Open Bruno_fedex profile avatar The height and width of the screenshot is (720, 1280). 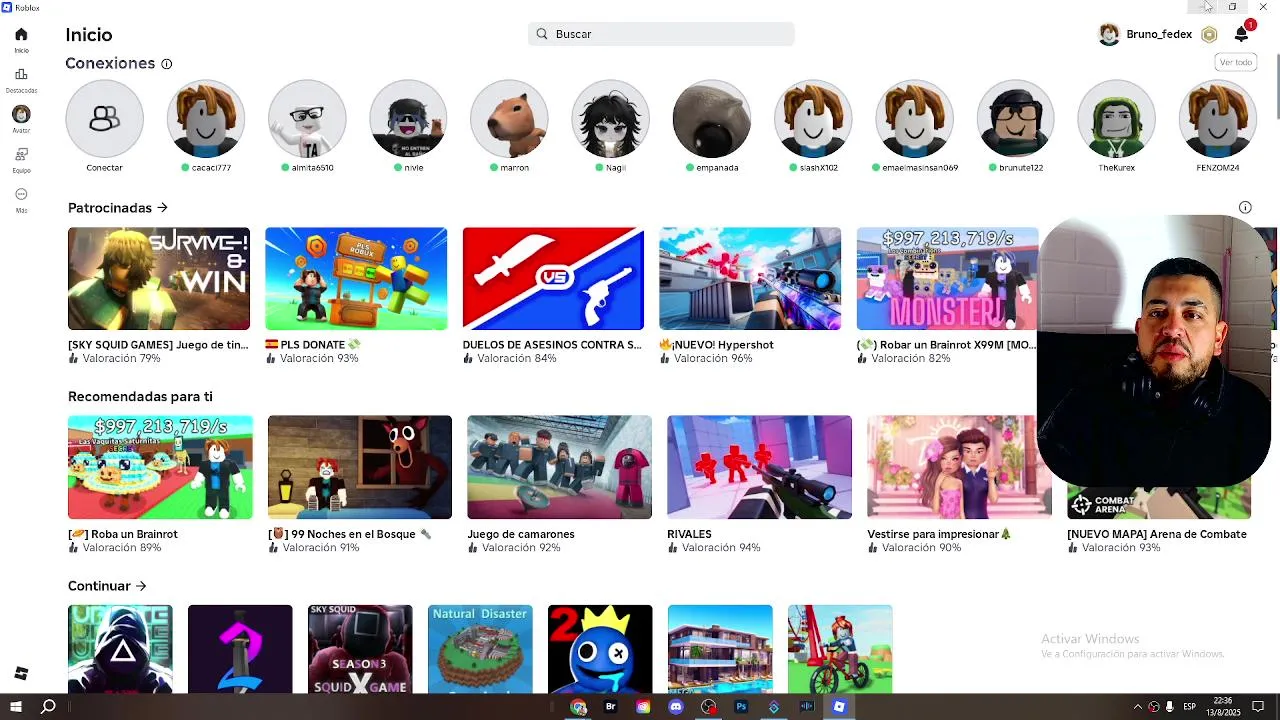point(1109,34)
